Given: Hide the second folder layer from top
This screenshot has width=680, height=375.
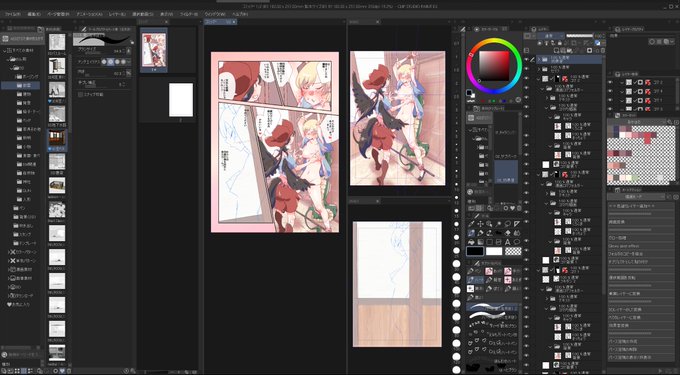Looking at the screenshot, I should pyautogui.click(x=526, y=69).
